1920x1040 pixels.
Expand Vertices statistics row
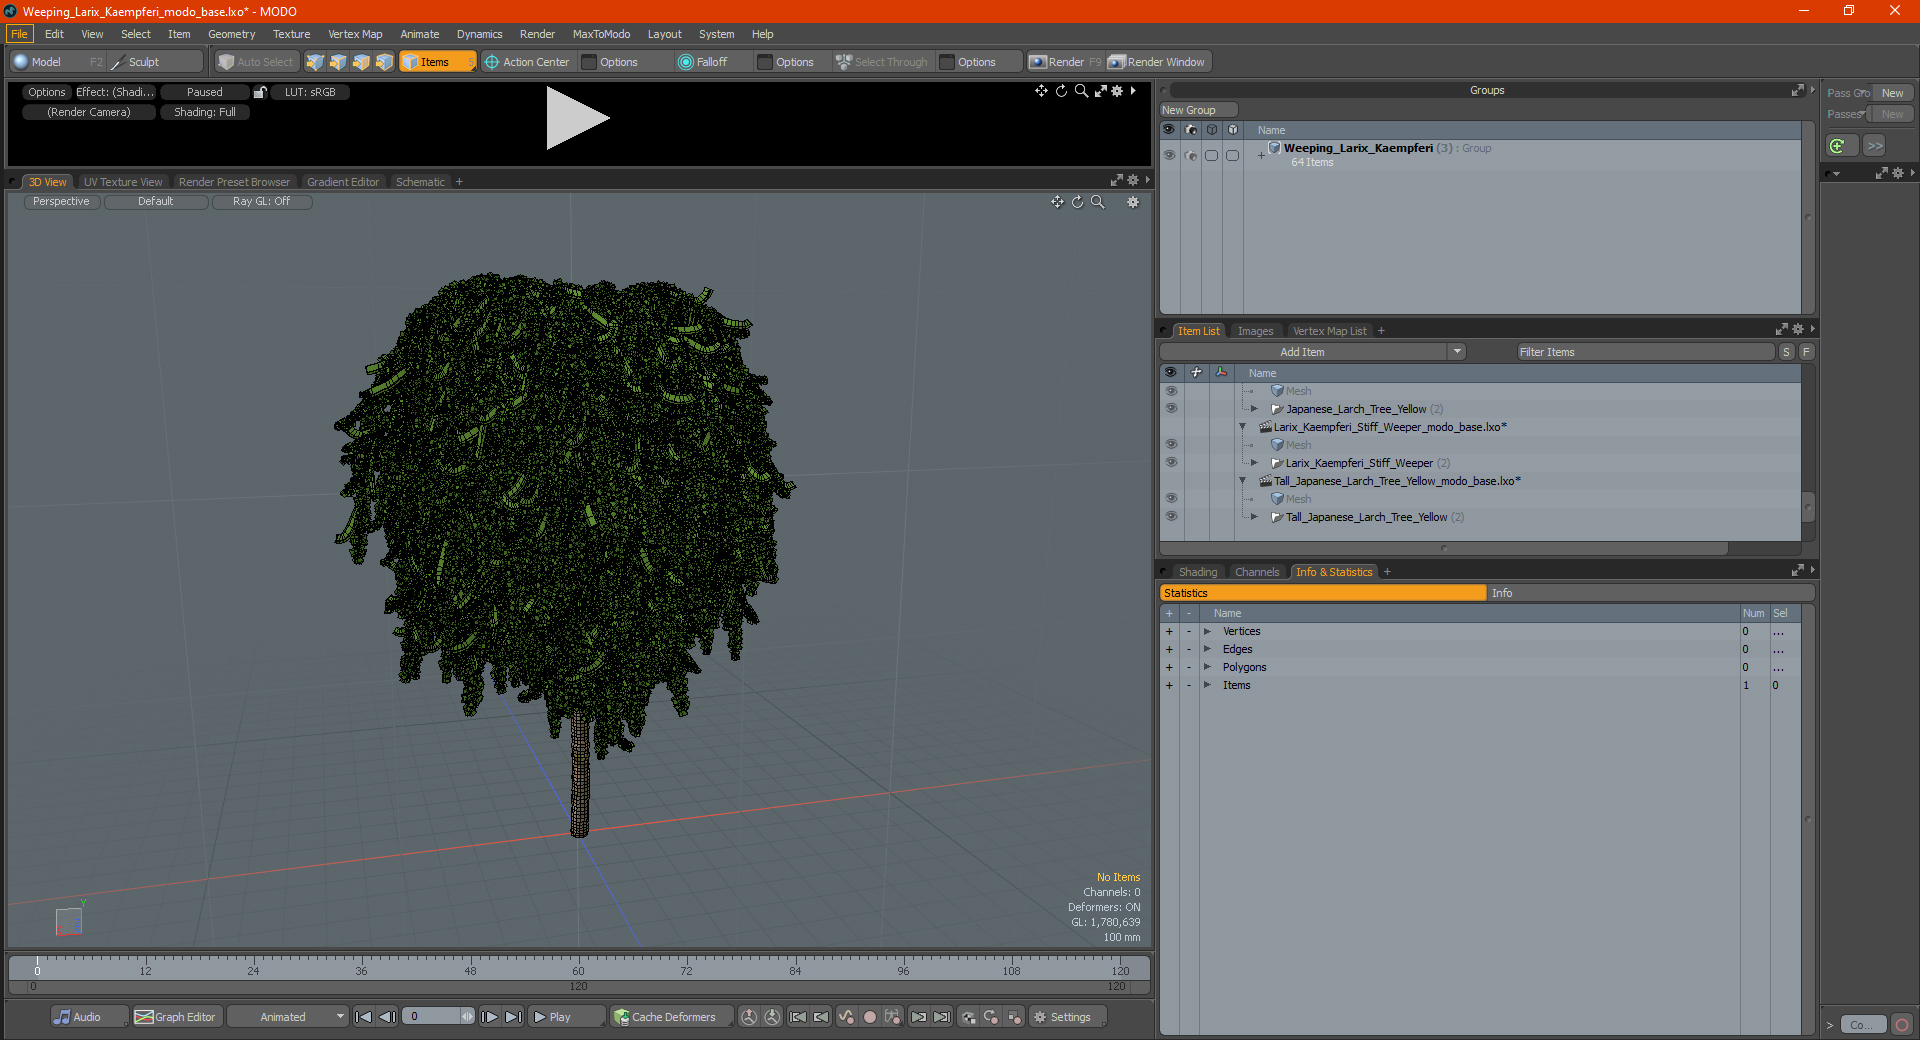point(1207,631)
